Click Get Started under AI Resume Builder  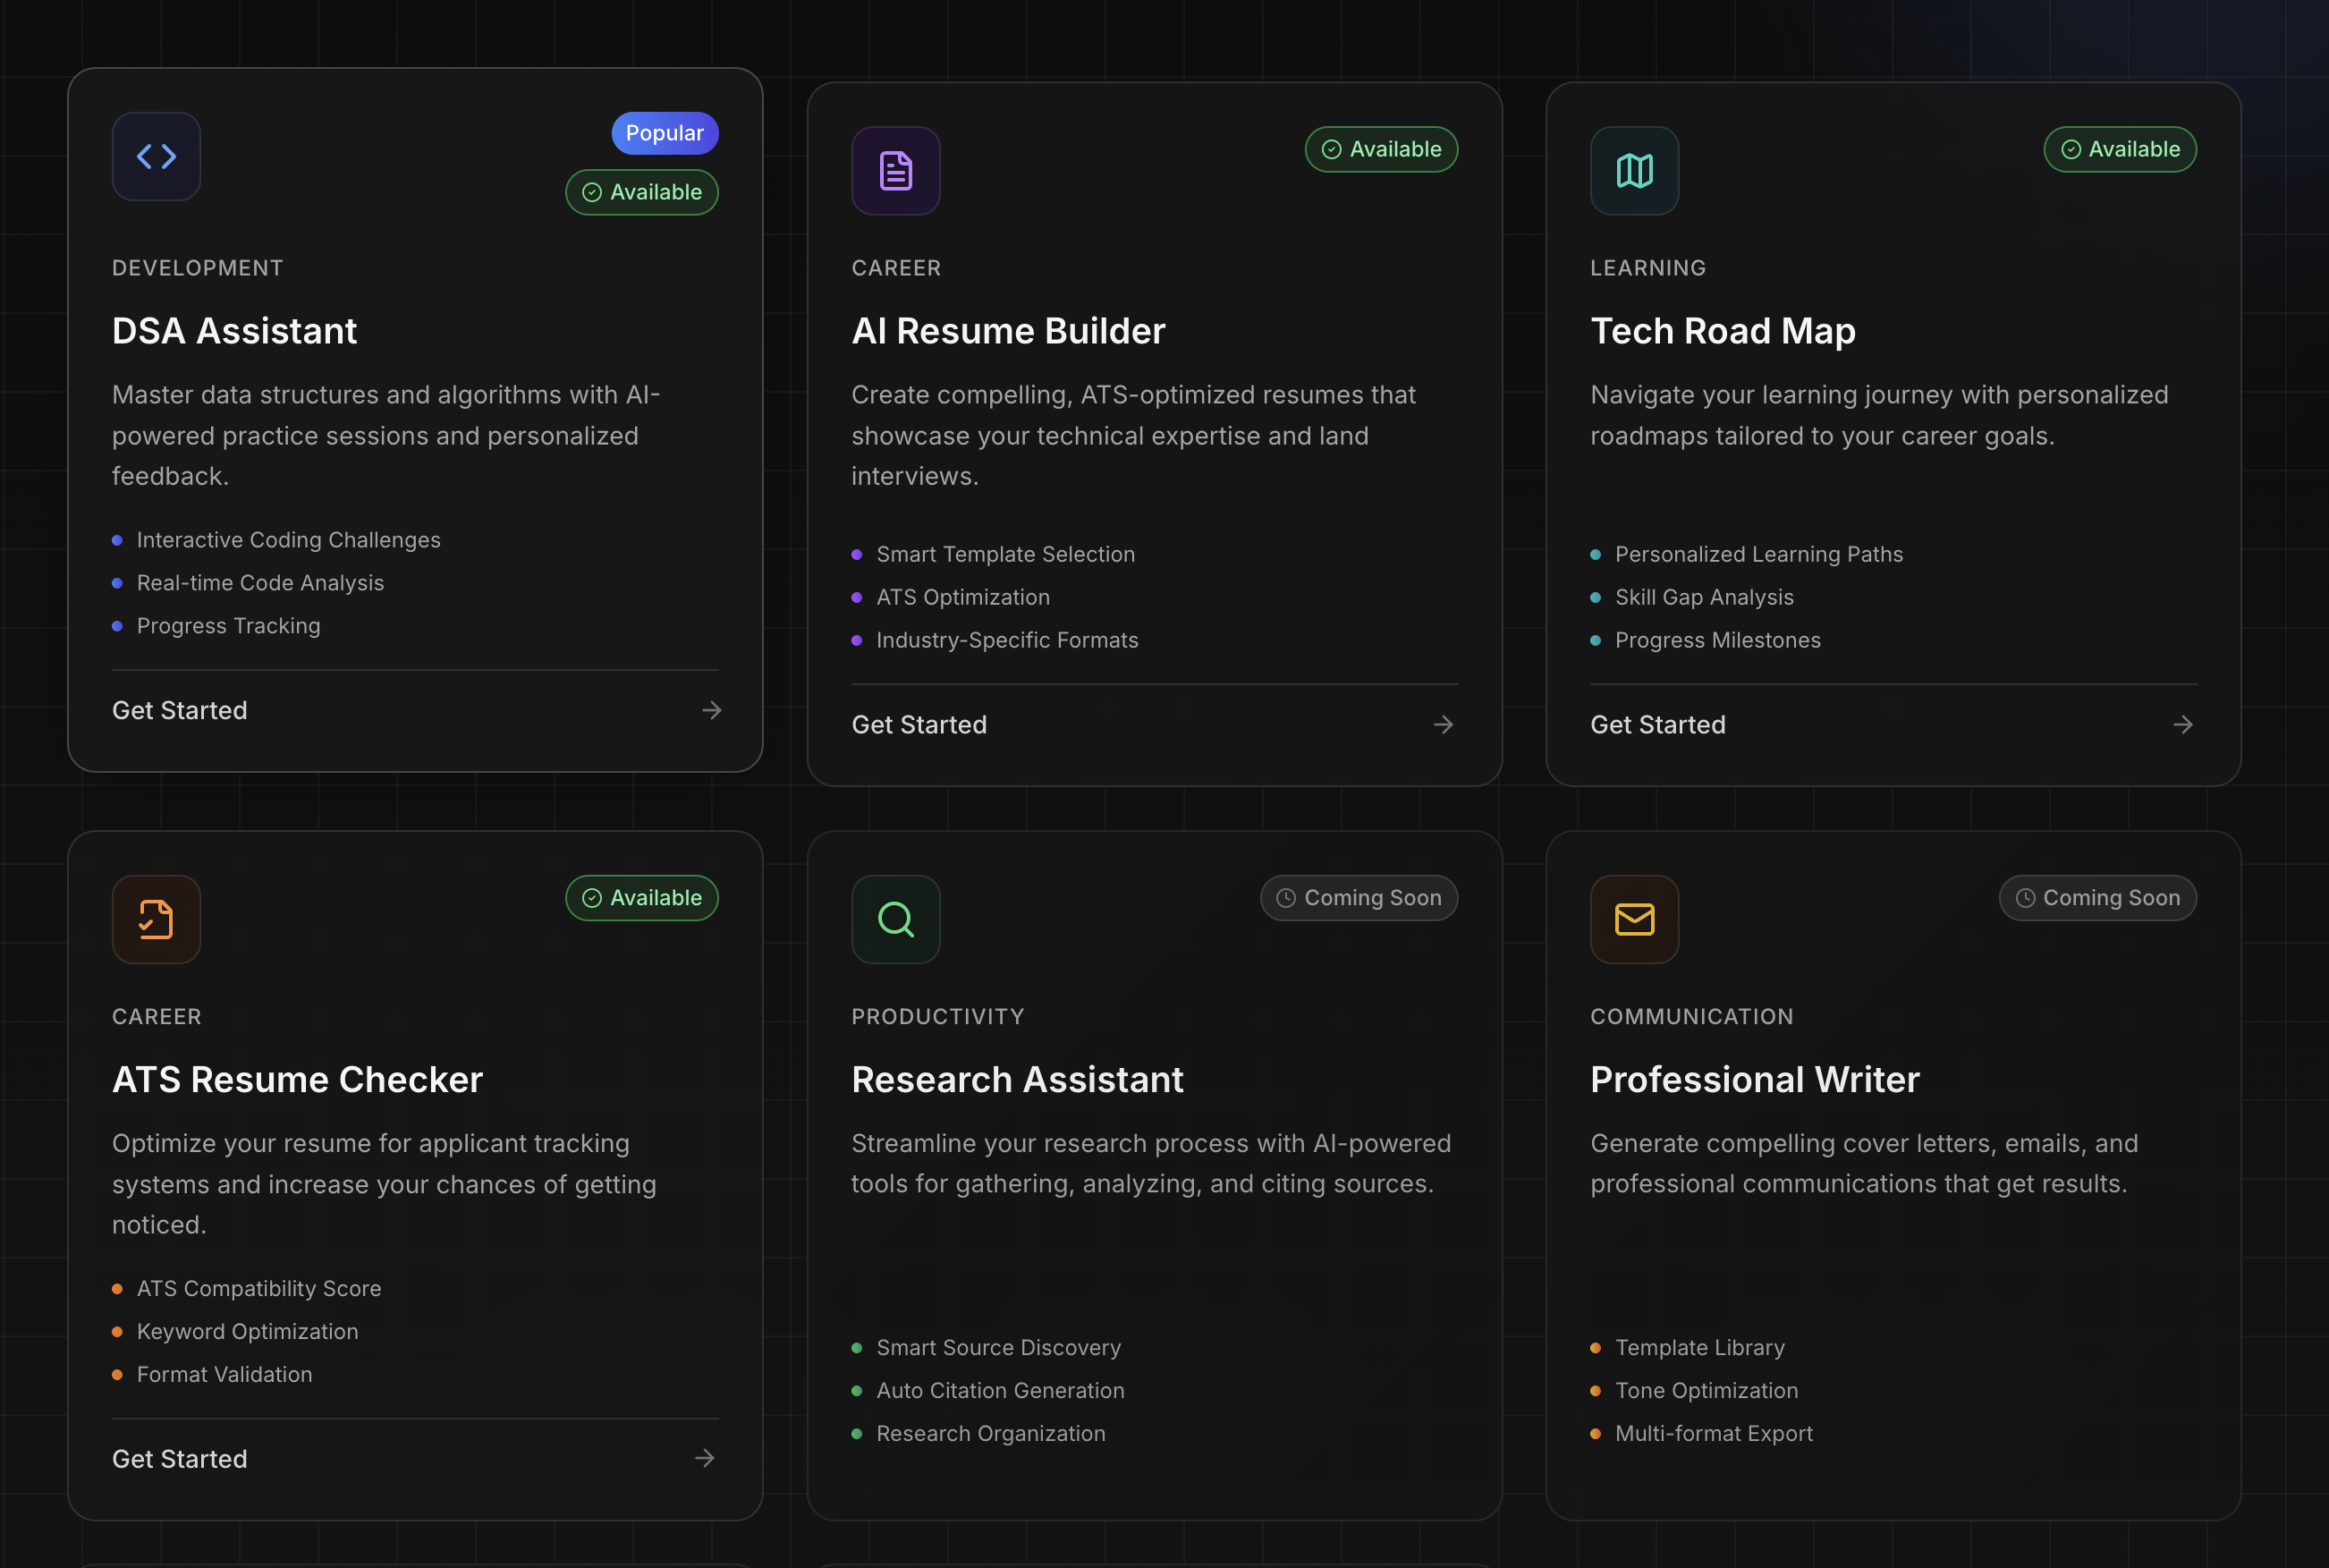(919, 724)
